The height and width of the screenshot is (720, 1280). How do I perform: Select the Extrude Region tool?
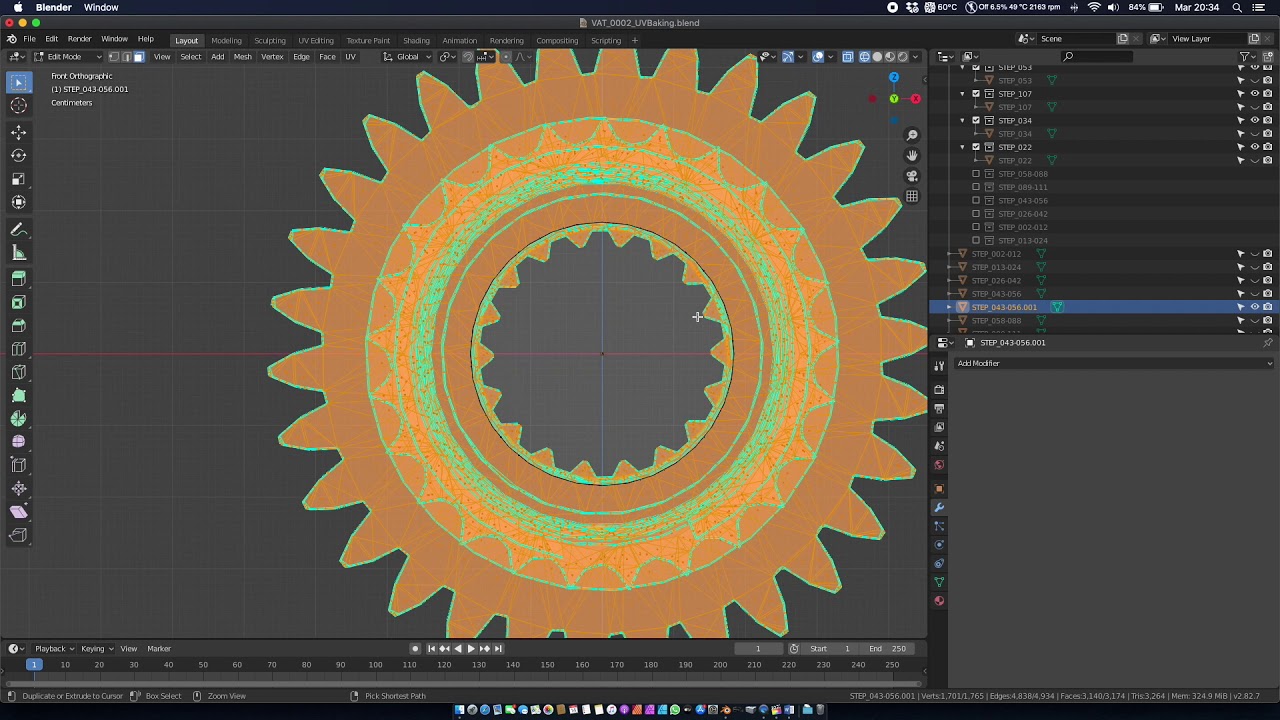[19, 279]
